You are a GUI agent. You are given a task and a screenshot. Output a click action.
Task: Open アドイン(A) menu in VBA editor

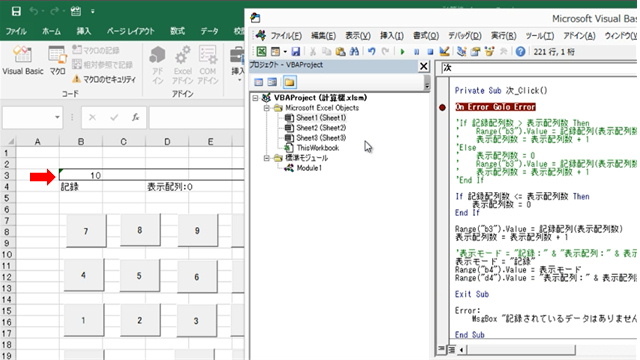(579, 36)
